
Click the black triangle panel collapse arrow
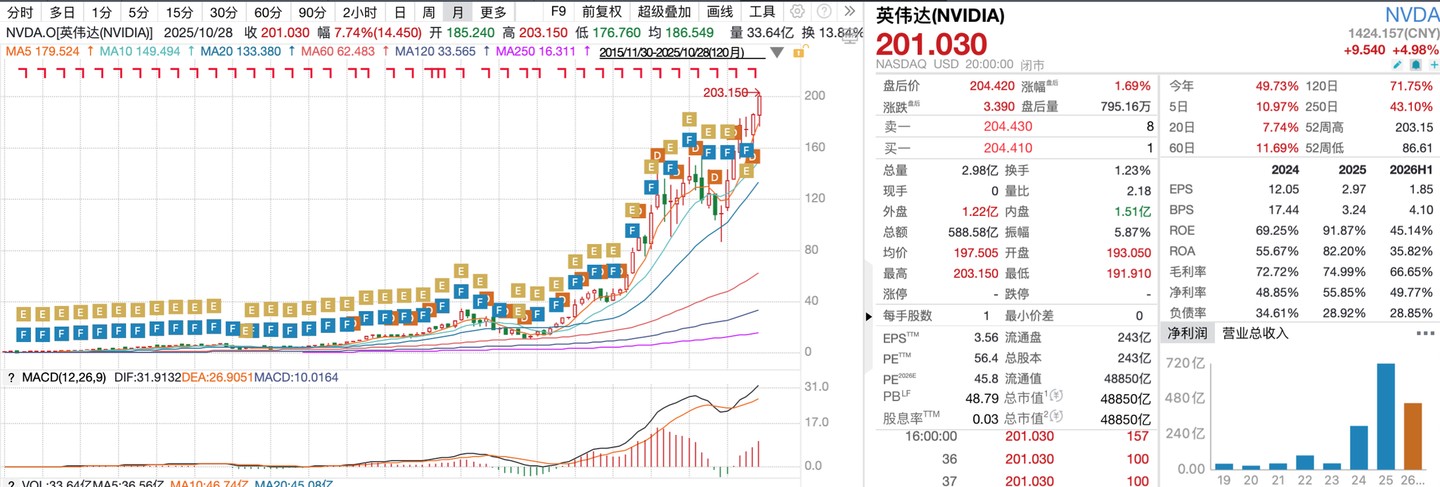click(869, 316)
